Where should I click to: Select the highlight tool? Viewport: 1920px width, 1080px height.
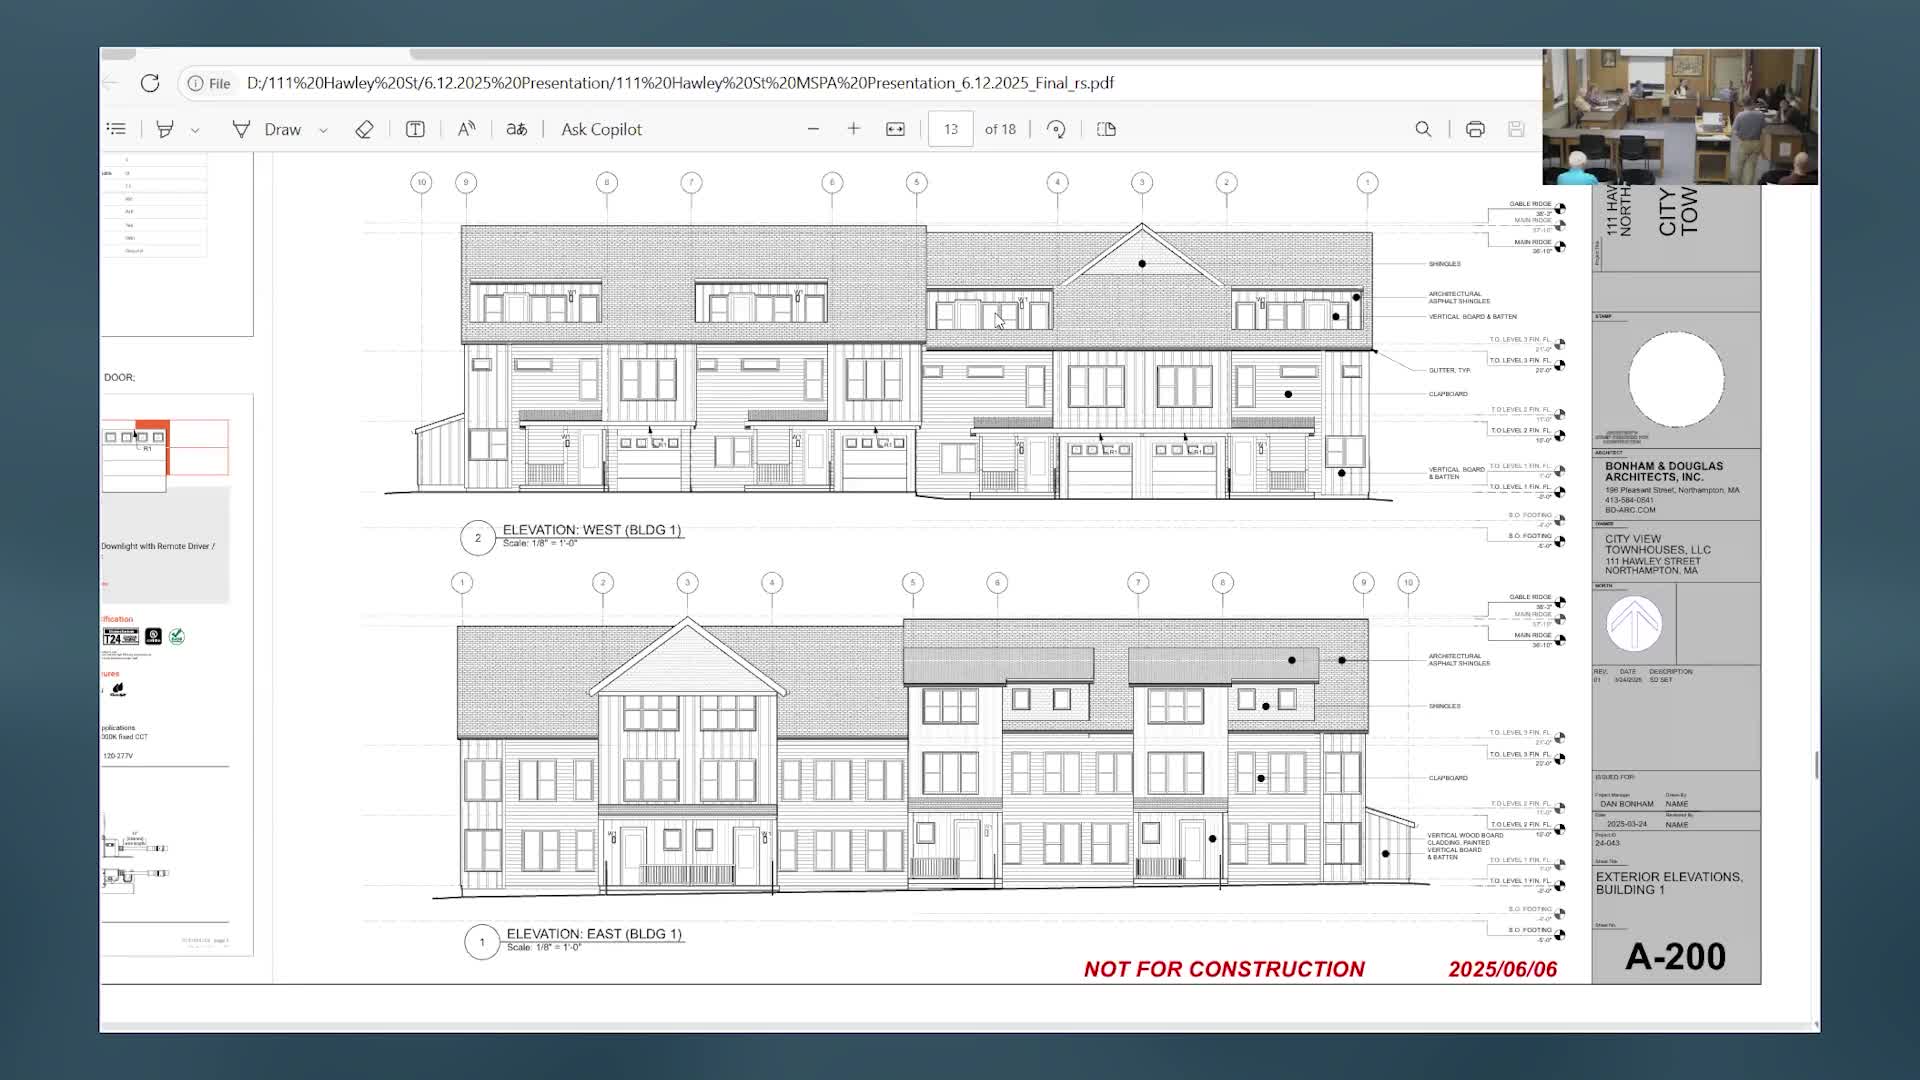click(x=165, y=129)
